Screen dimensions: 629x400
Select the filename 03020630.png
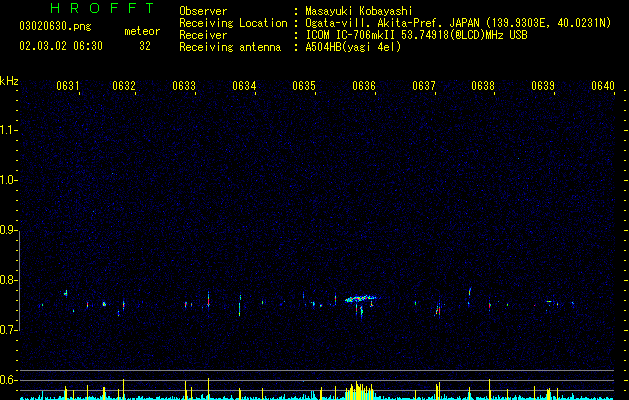pyautogui.click(x=55, y=27)
